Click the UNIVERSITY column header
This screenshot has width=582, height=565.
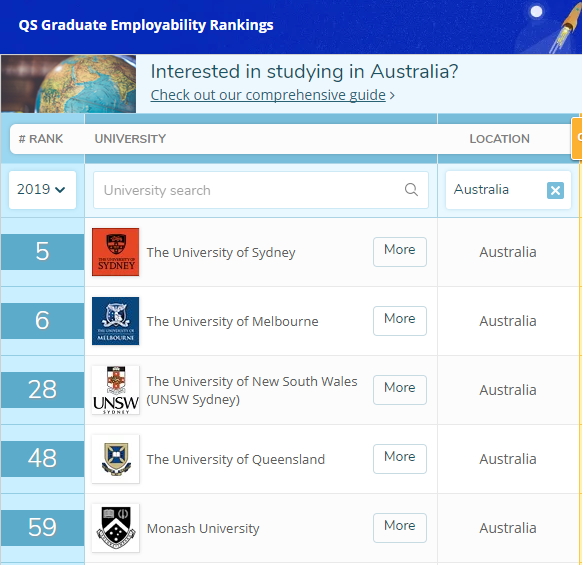click(x=130, y=139)
